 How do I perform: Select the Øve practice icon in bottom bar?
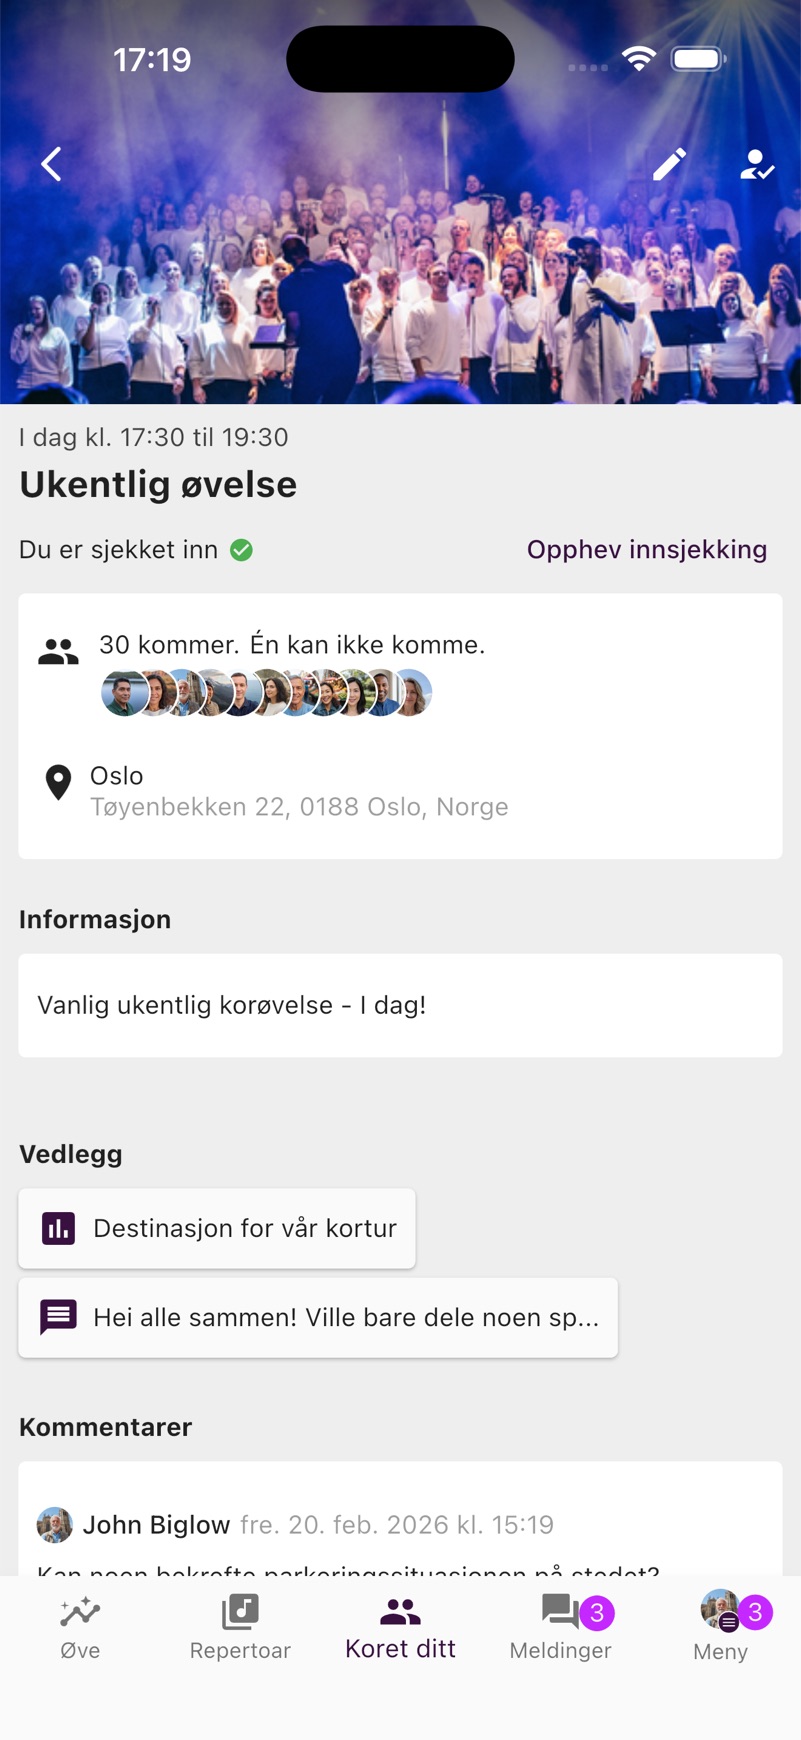click(80, 1625)
